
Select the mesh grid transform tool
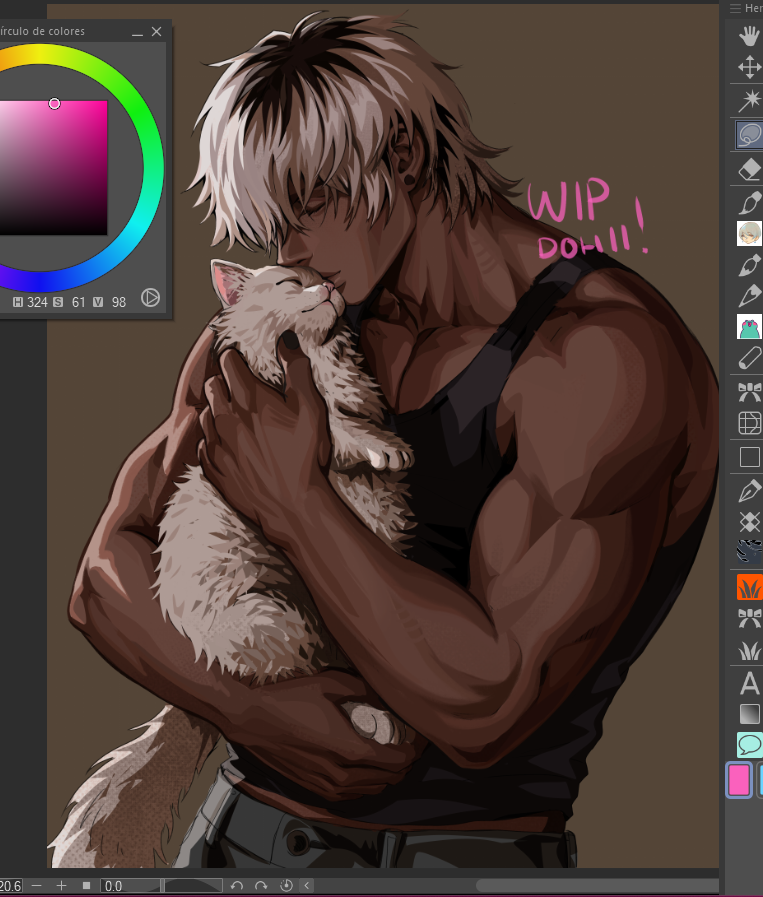[x=749, y=423]
